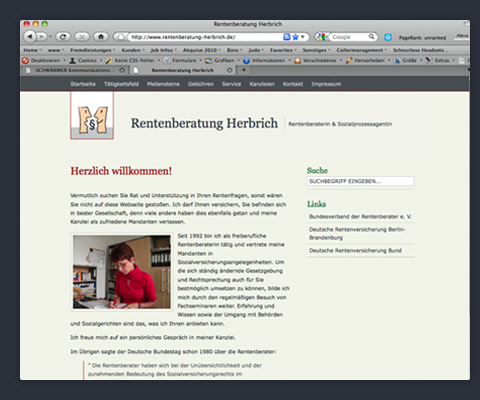The width and height of the screenshot is (480, 400).
Task: Select the Rentenberatung Herbrich tab
Action: [x=182, y=70]
